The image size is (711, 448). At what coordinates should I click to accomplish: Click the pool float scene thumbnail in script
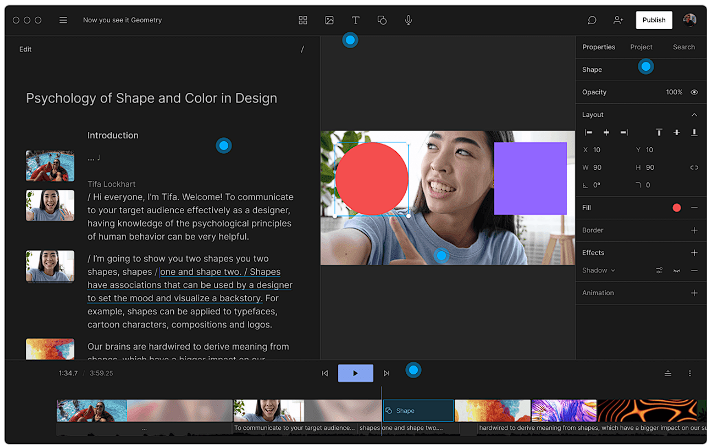tap(50, 166)
